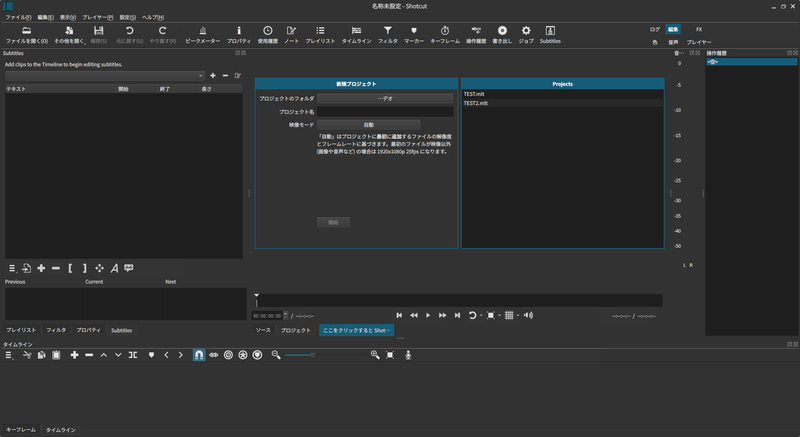Click the add subtitle track plus button
800x437 pixels.
(x=213, y=75)
